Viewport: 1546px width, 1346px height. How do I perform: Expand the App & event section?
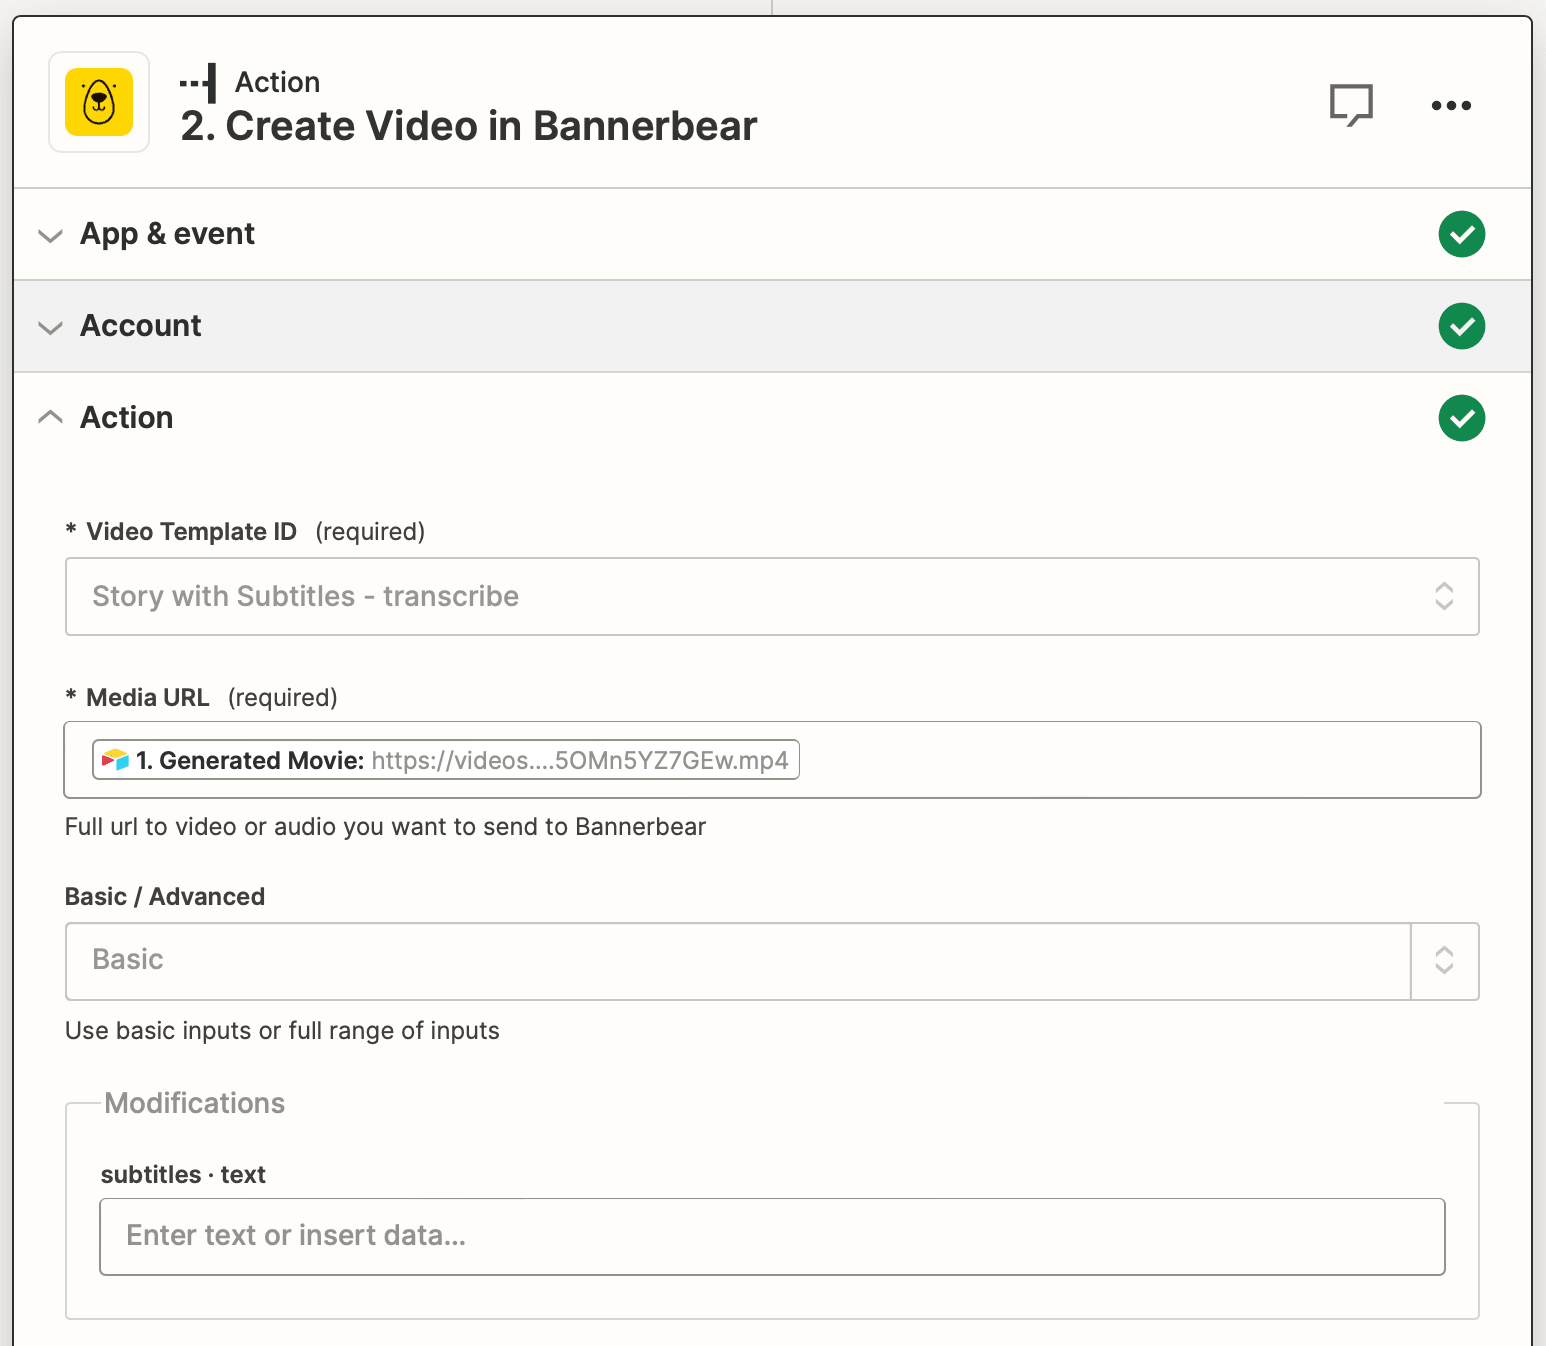(50, 235)
